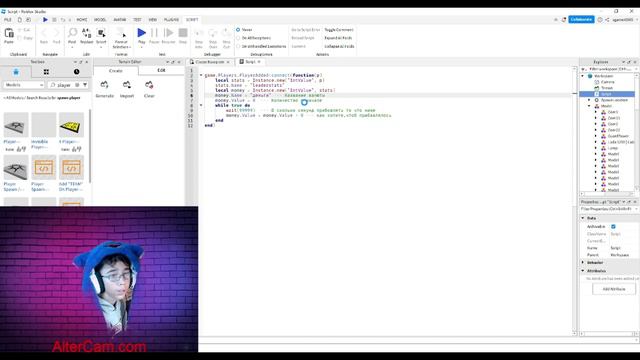Select On Unhandled Exceptions radio option
The width and height of the screenshot is (640, 360).
238,47
